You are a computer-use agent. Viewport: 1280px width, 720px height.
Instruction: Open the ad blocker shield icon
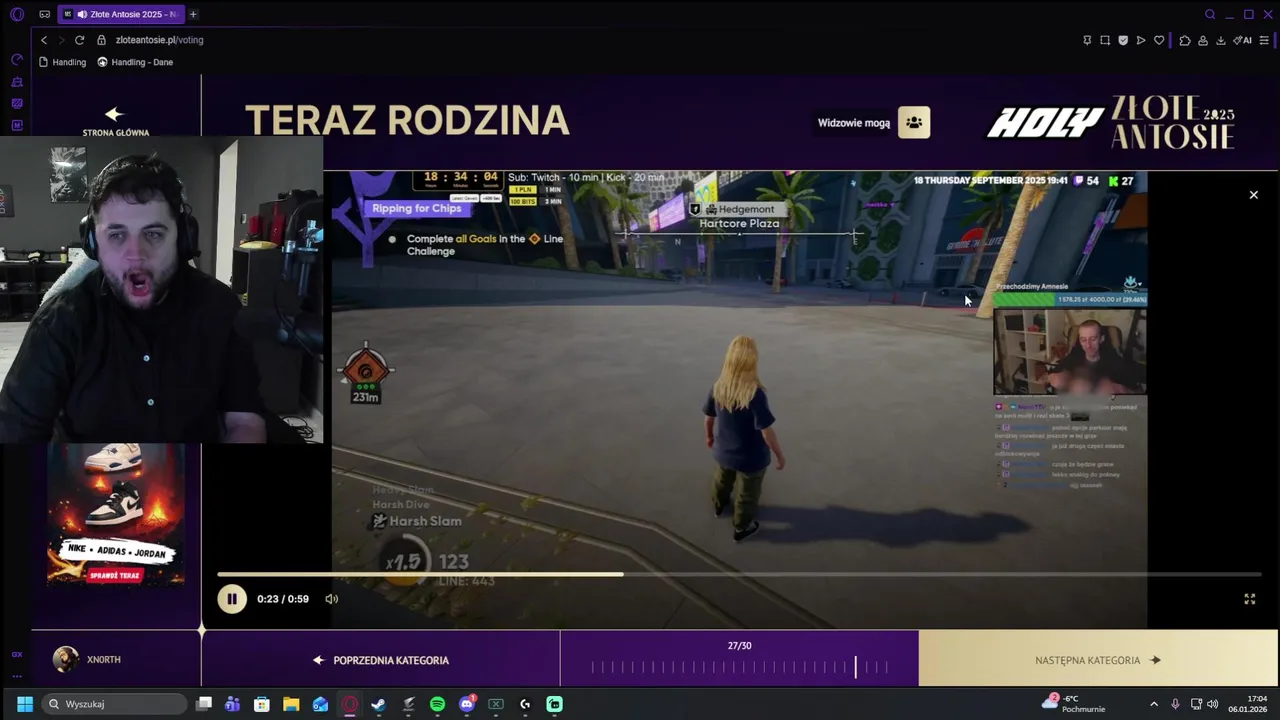pos(1123,40)
